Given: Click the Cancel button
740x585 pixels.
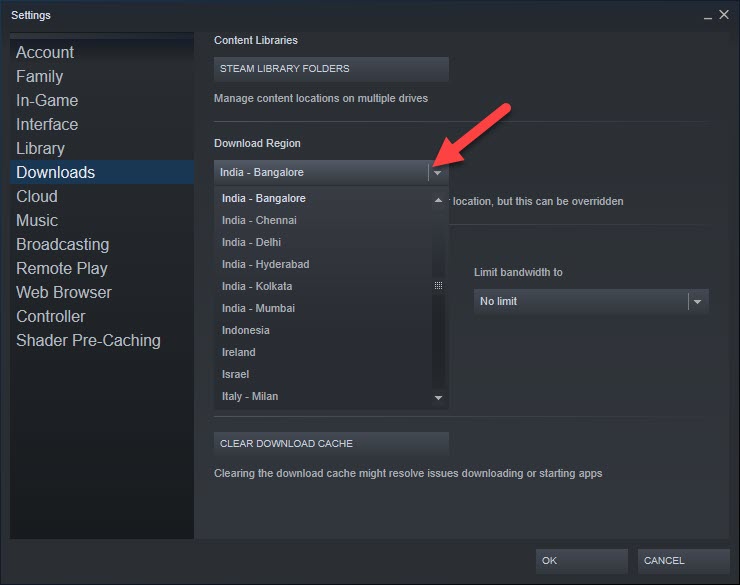Looking at the screenshot, I should click(684, 561).
